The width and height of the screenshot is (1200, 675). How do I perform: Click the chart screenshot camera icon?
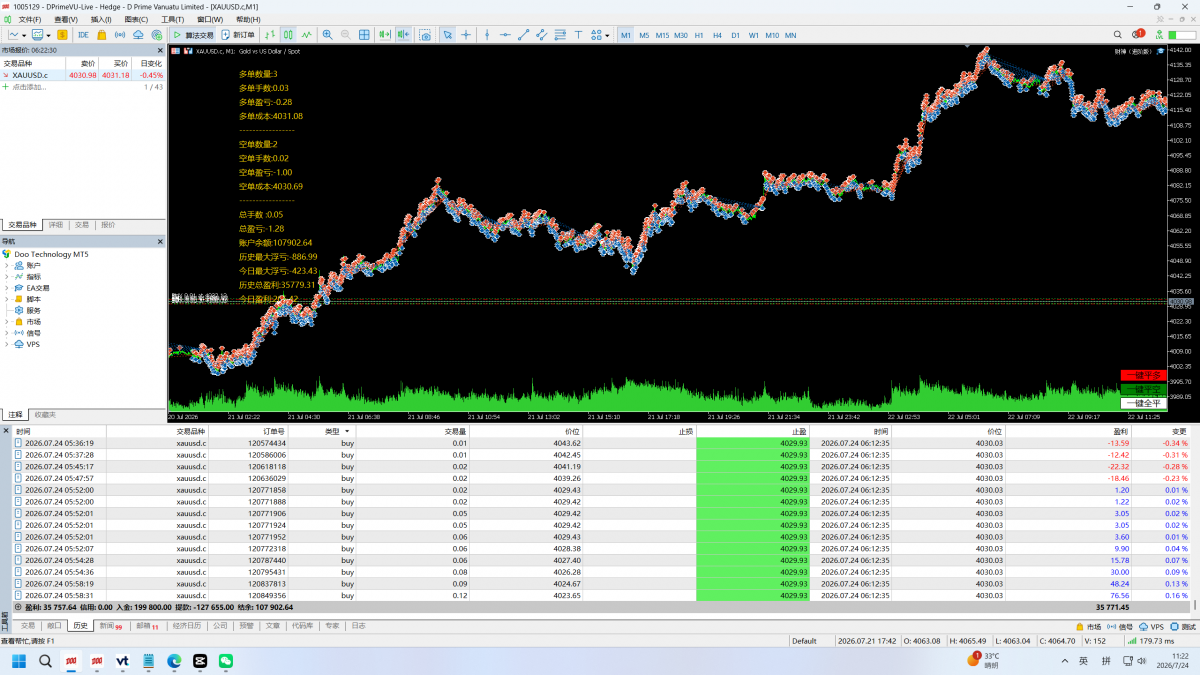[x=425, y=35]
